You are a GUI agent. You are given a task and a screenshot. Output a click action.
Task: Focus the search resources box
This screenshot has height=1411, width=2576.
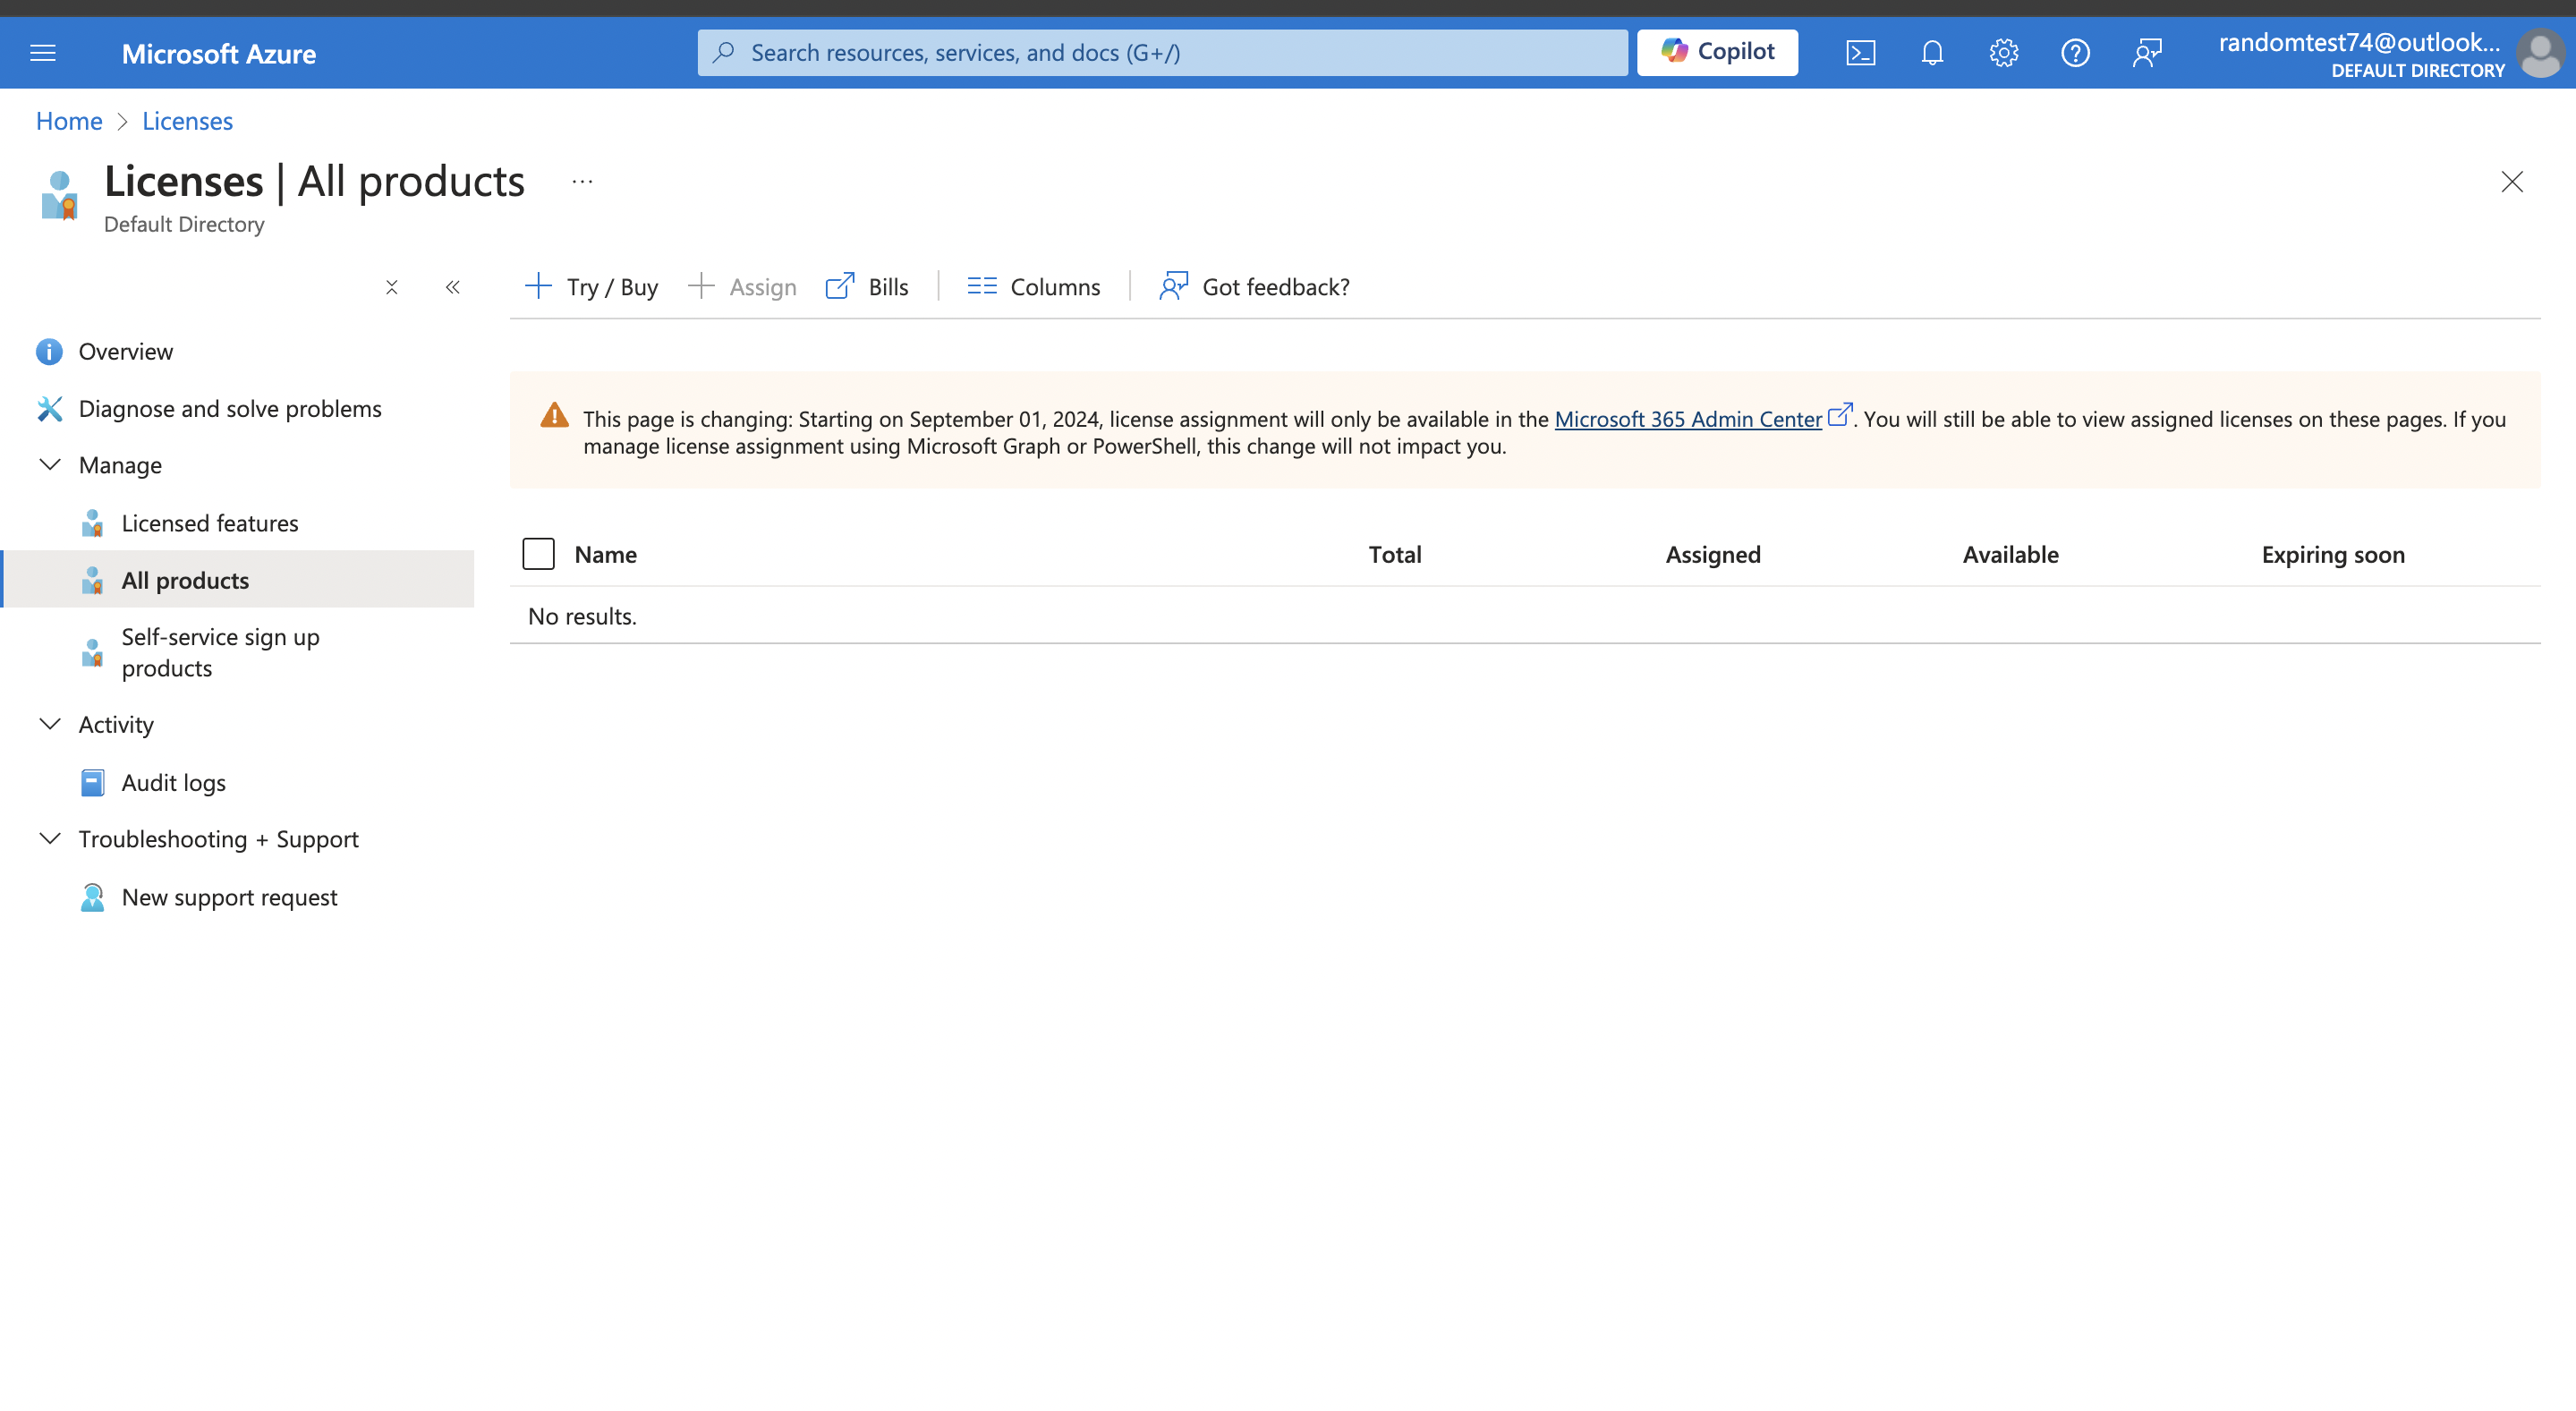(x=1162, y=52)
